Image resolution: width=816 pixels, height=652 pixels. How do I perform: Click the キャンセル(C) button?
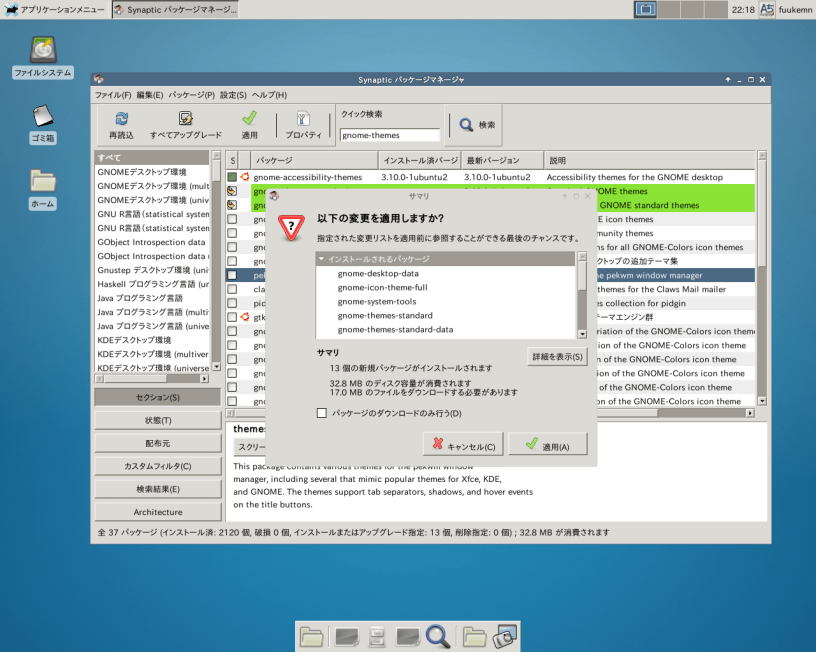pos(463,444)
